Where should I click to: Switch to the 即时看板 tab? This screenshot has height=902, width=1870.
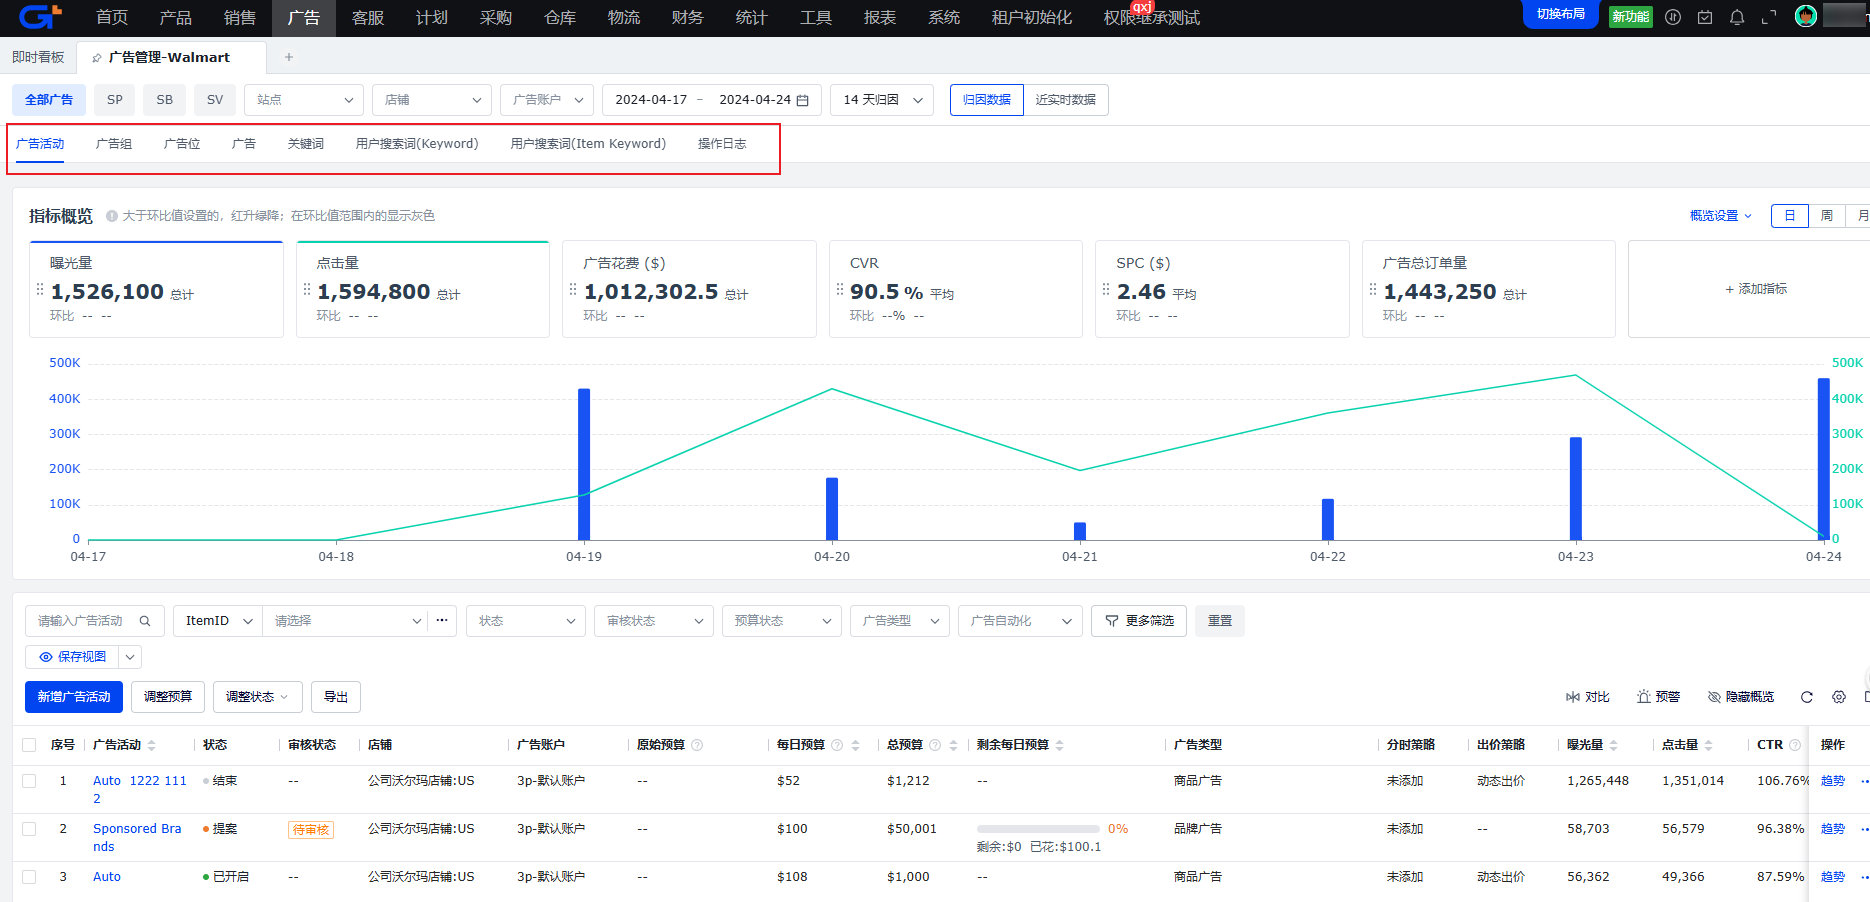tap(38, 57)
